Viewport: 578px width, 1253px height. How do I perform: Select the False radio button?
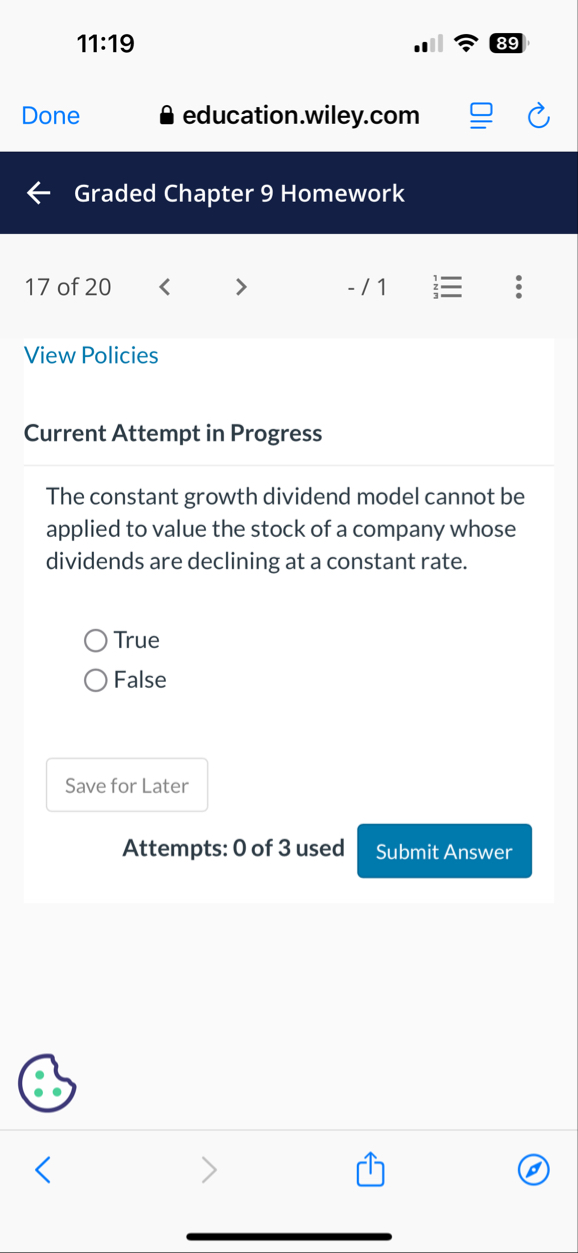95,680
